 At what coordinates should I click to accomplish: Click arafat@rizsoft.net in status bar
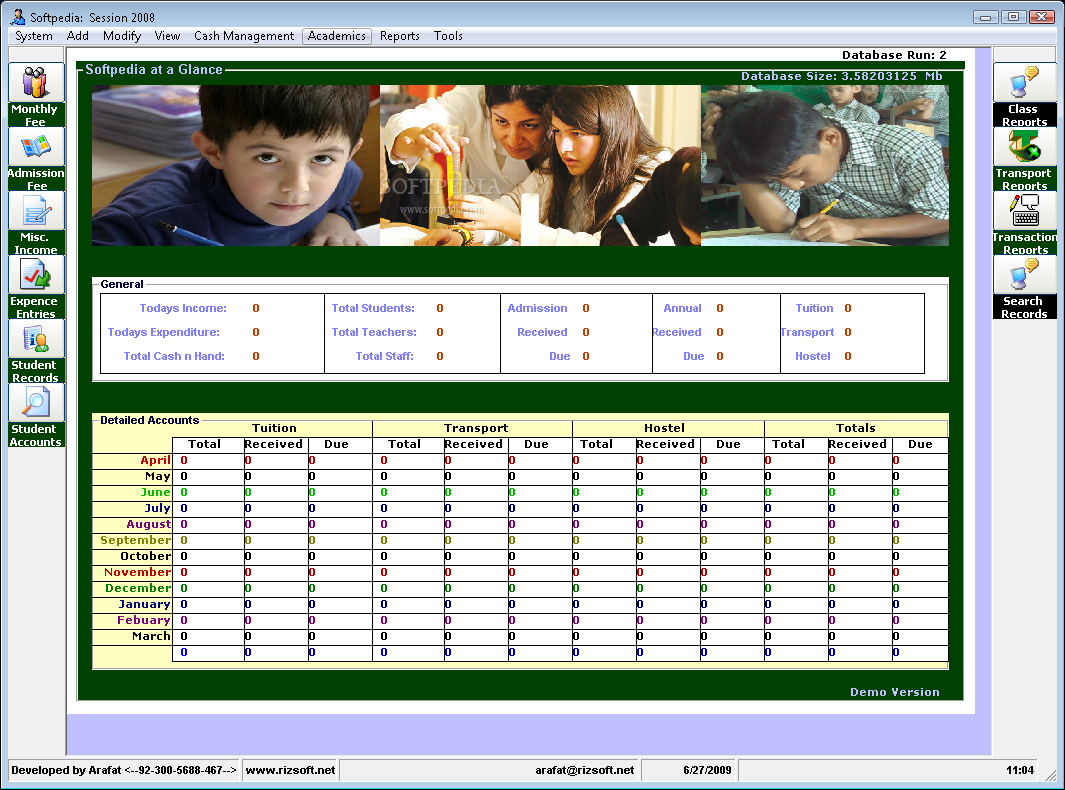click(x=584, y=770)
